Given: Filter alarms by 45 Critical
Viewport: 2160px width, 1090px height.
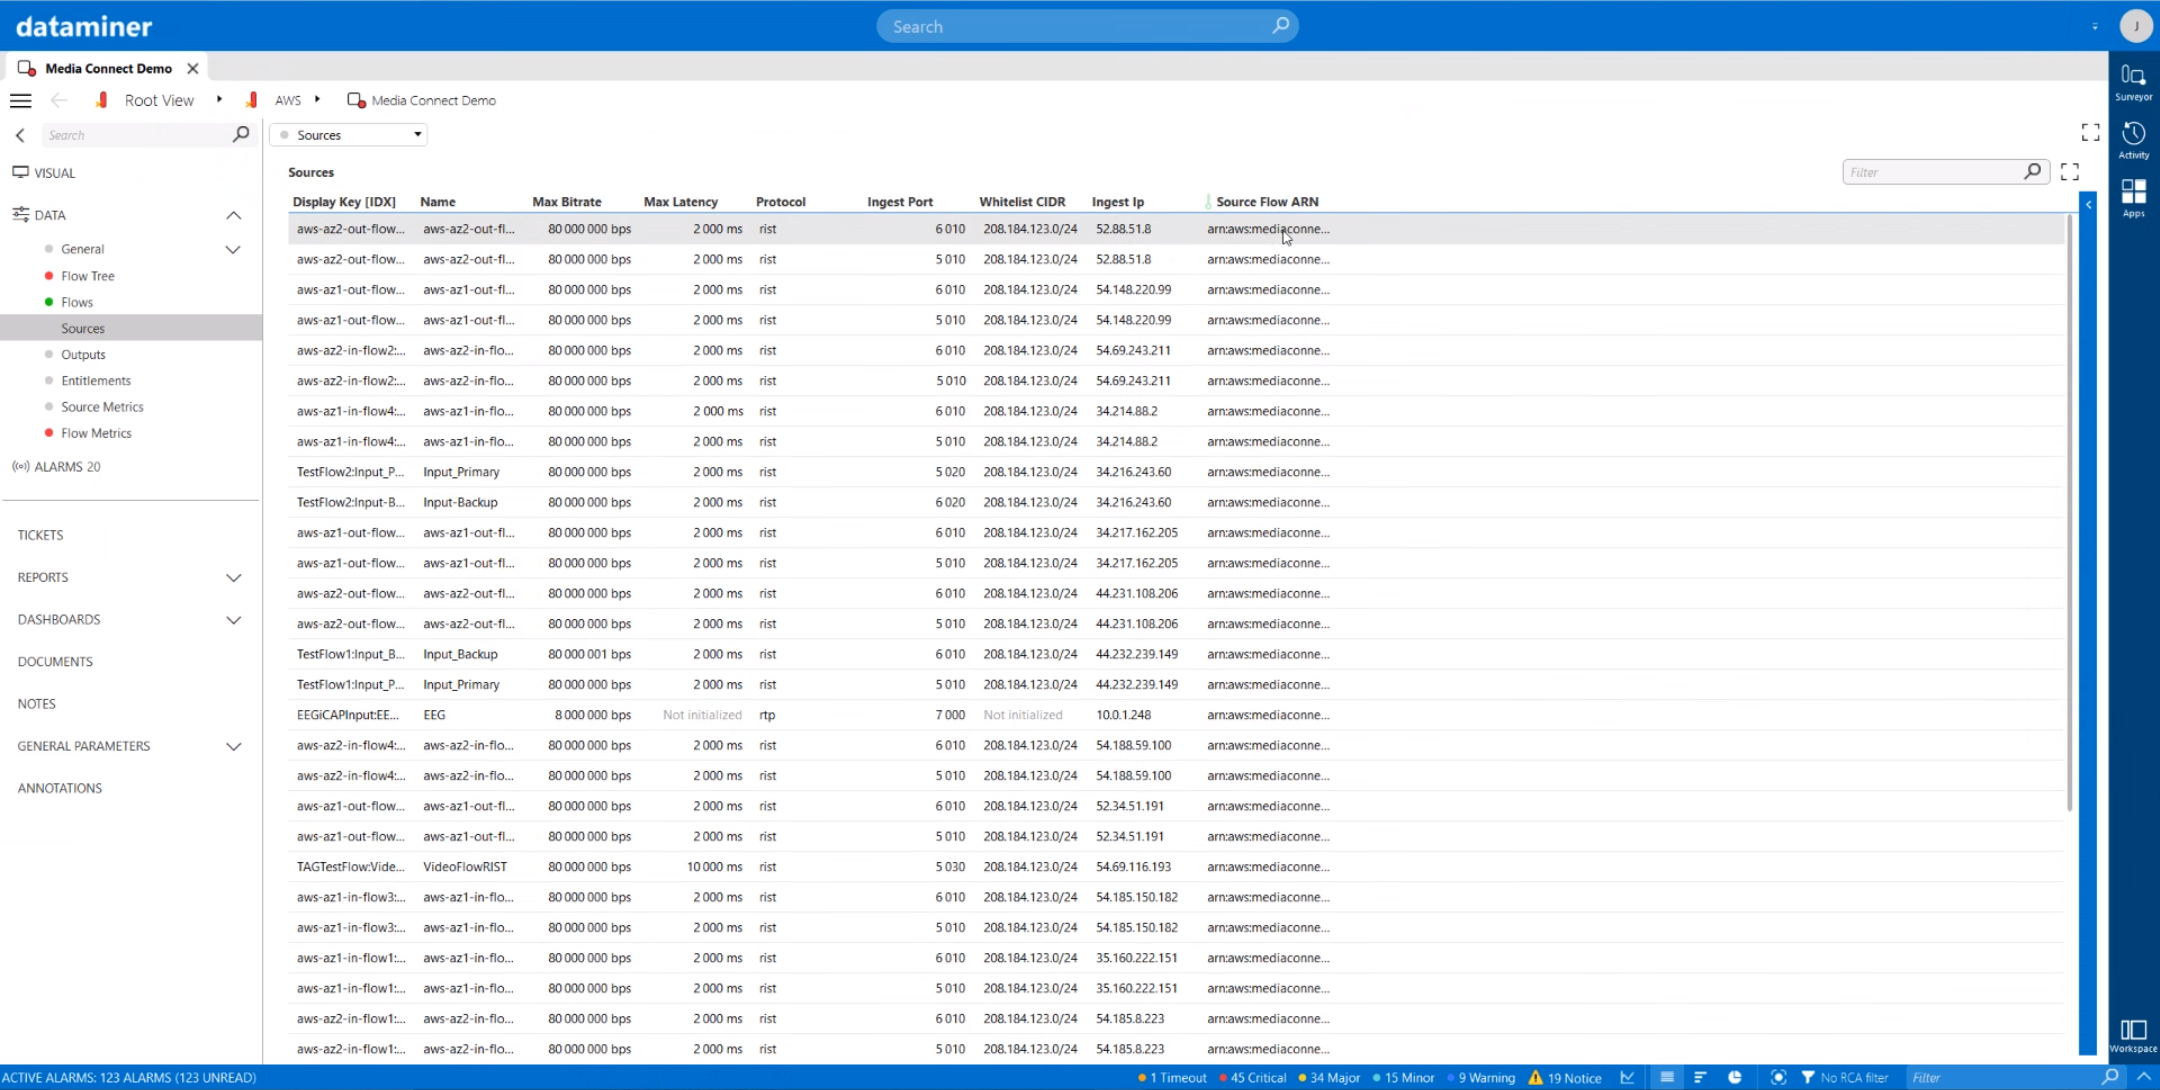Looking at the screenshot, I should click(x=1253, y=1077).
